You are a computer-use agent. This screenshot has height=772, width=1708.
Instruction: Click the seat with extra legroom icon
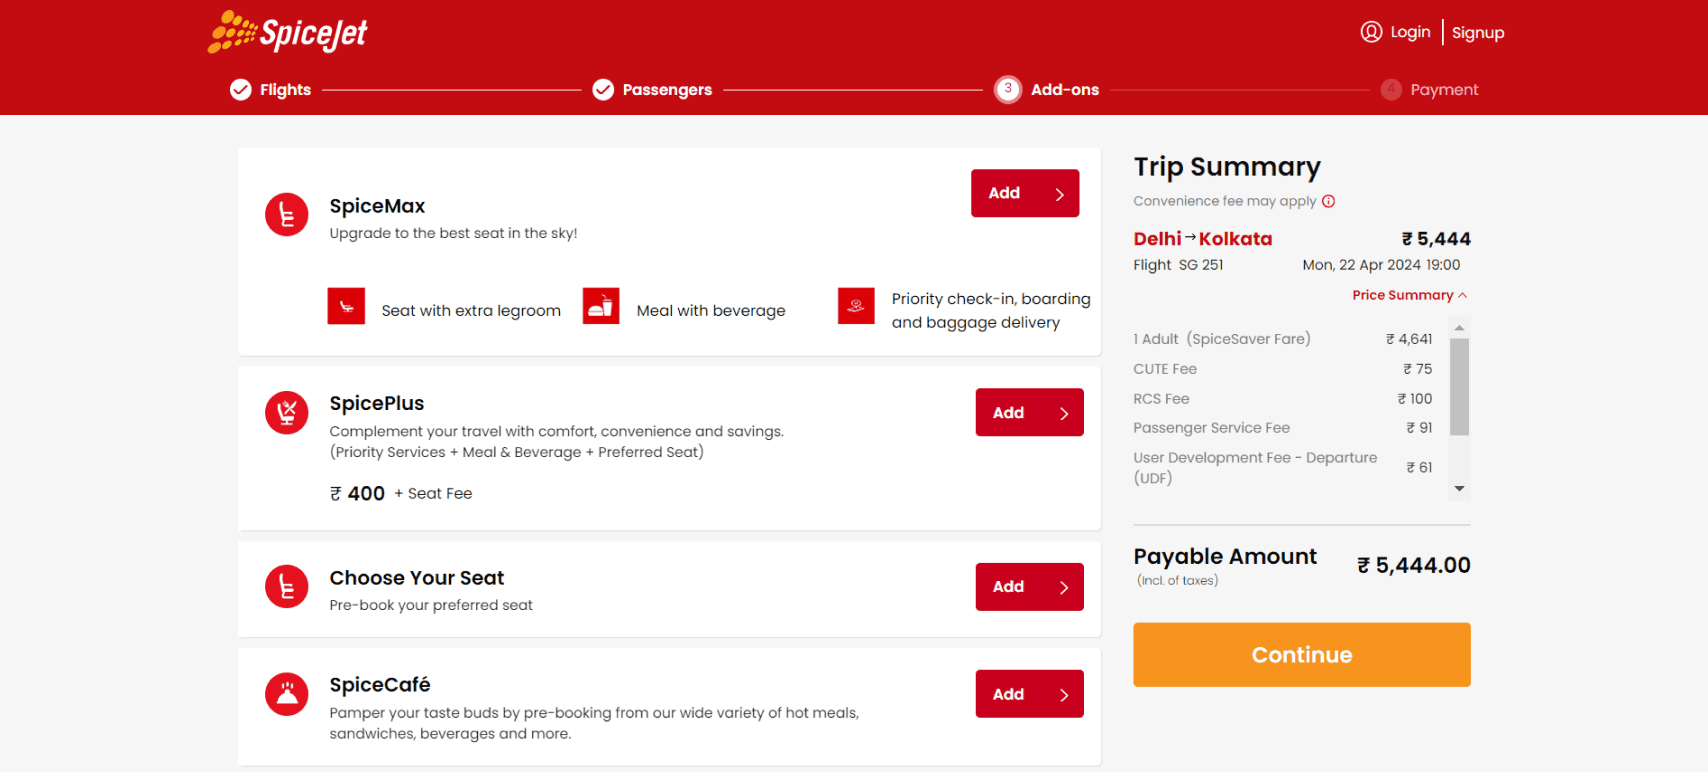coord(346,306)
